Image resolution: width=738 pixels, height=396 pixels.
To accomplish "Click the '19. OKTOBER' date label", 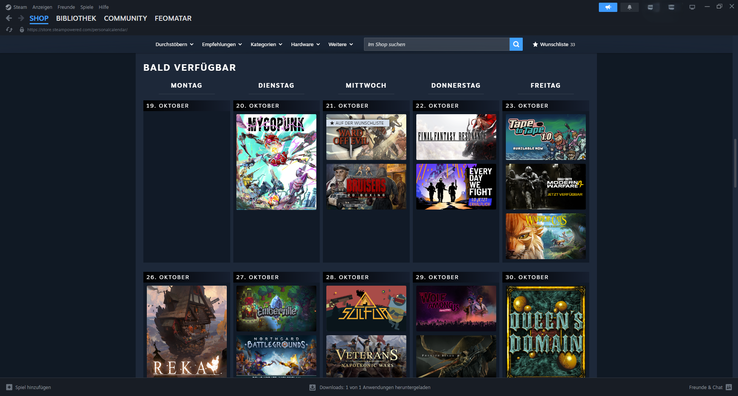I will point(168,106).
